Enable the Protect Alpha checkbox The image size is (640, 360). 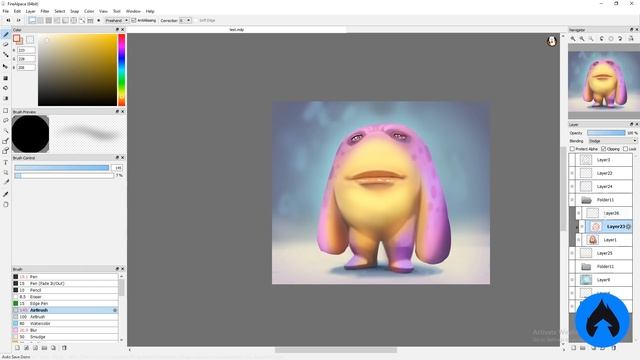(572, 149)
